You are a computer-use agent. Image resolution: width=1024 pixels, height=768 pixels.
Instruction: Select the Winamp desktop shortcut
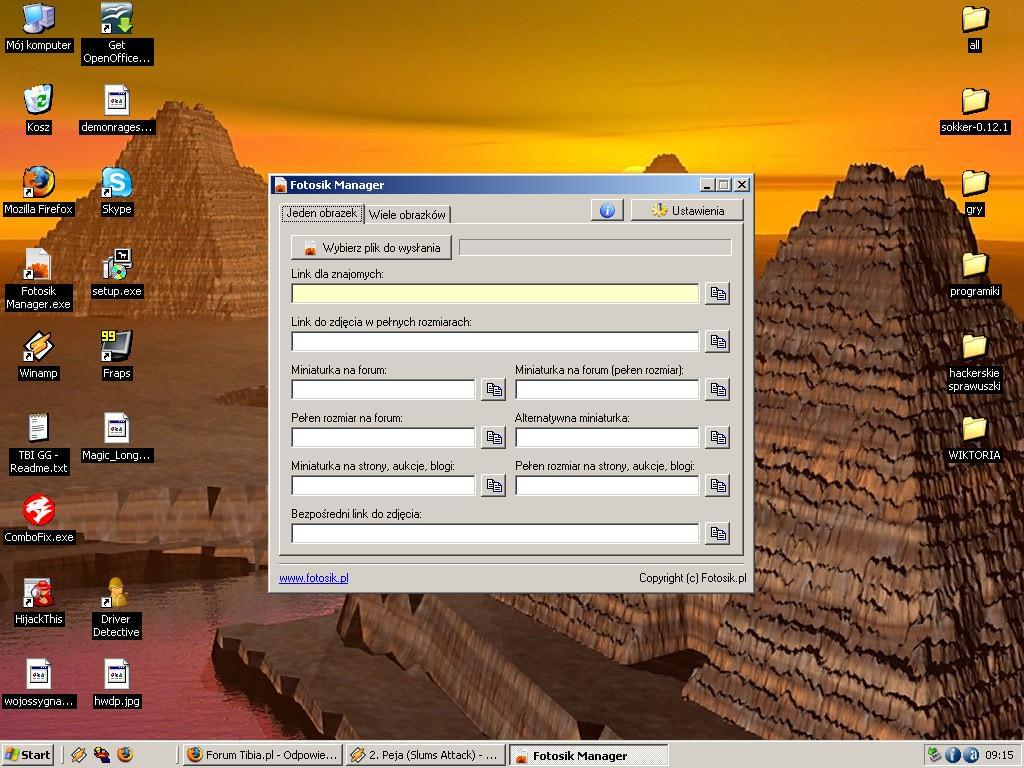click(x=39, y=355)
